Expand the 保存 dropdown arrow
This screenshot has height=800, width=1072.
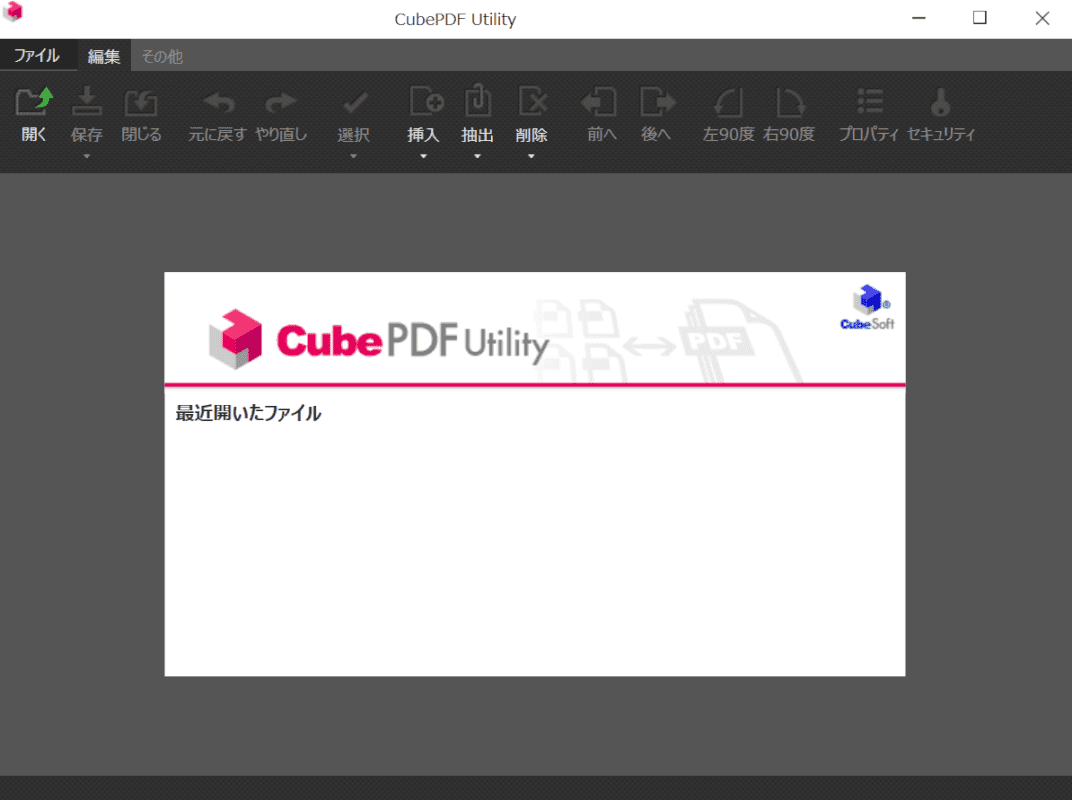pos(87,157)
